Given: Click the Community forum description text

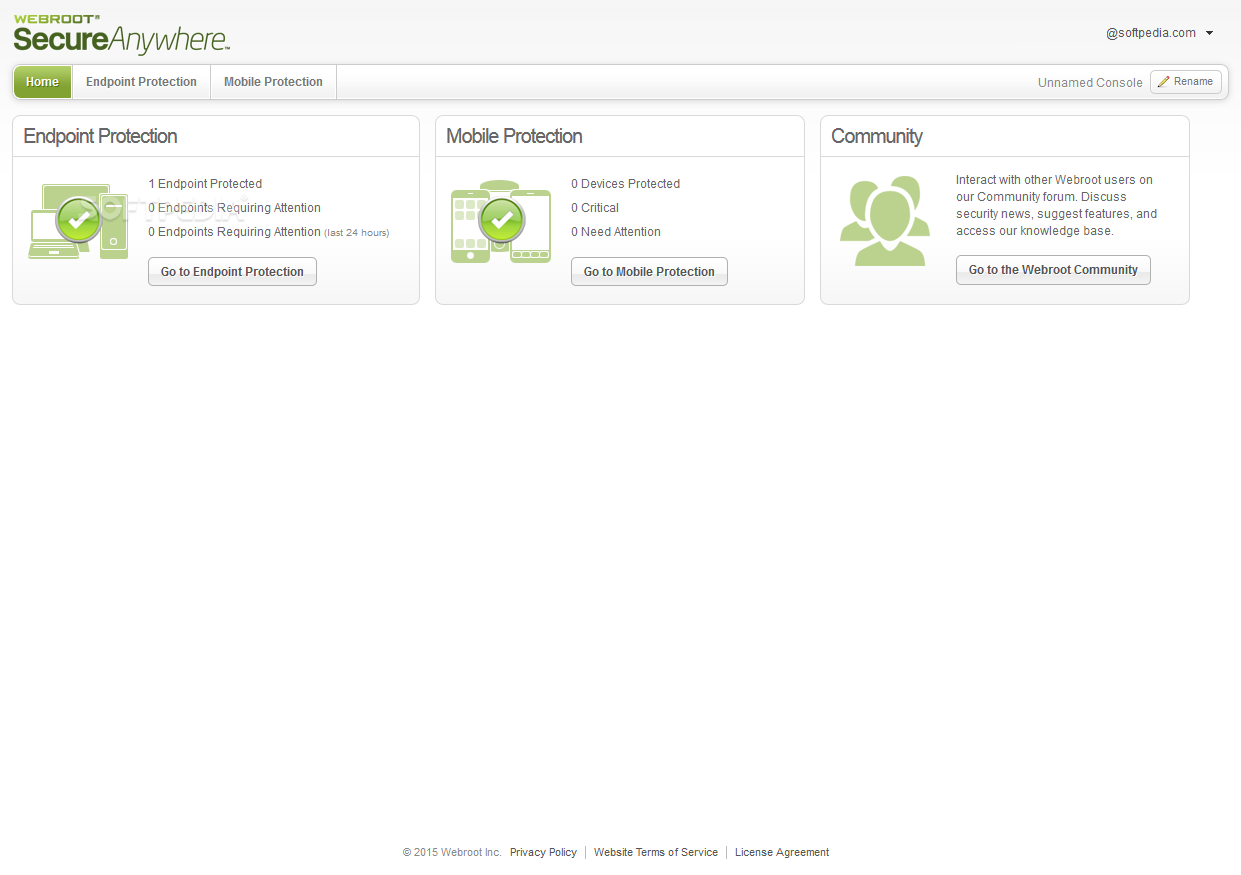Looking at the screenshot, I should point(1056,205).
